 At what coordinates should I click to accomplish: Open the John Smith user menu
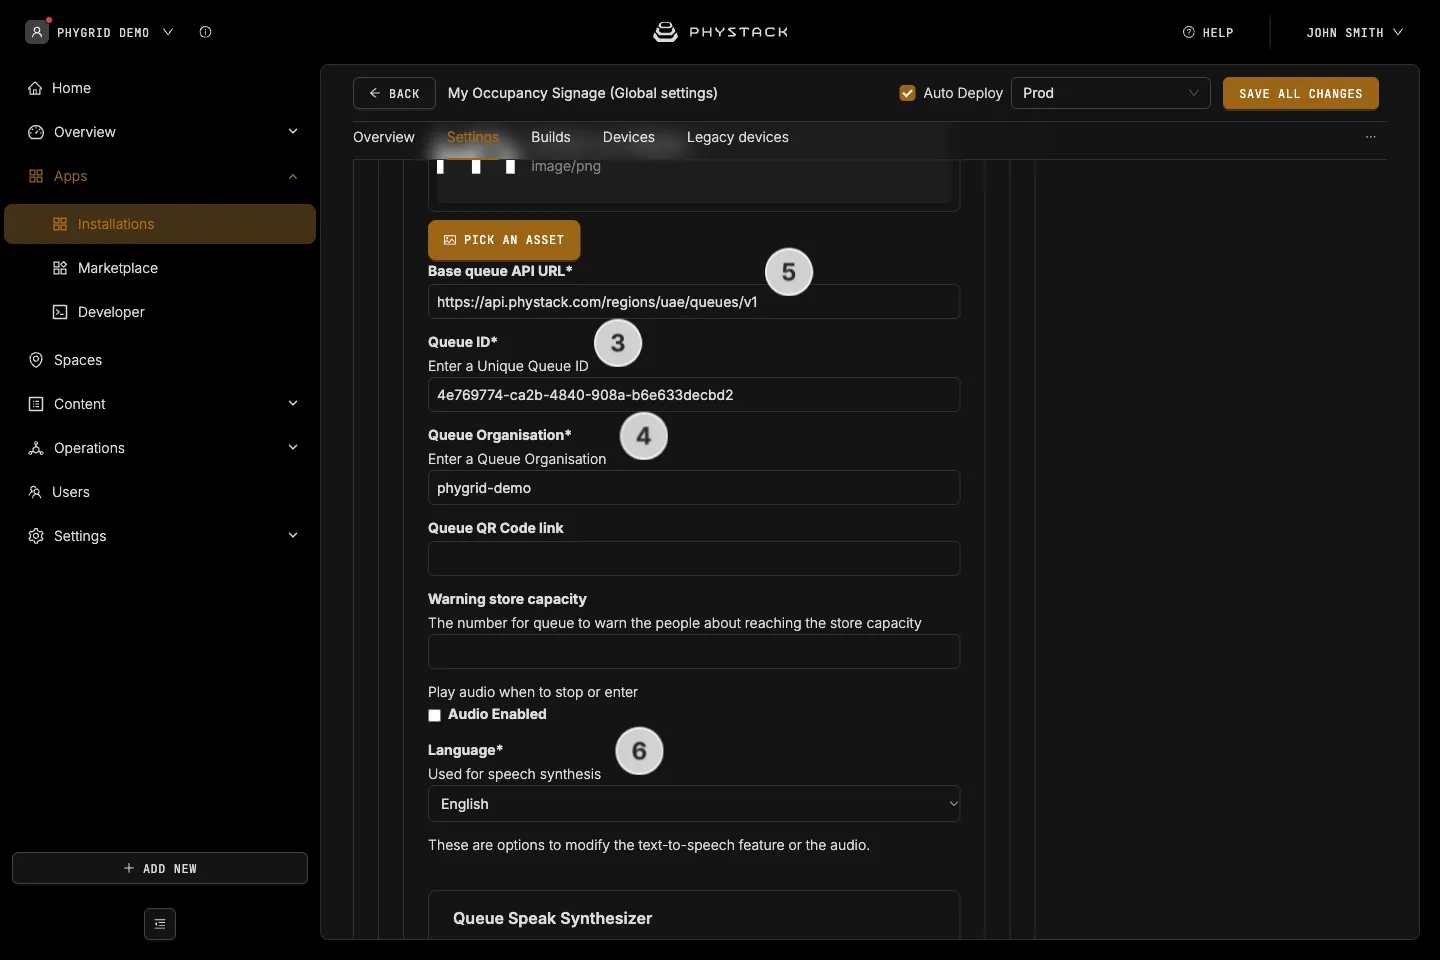coord(1354,32)
